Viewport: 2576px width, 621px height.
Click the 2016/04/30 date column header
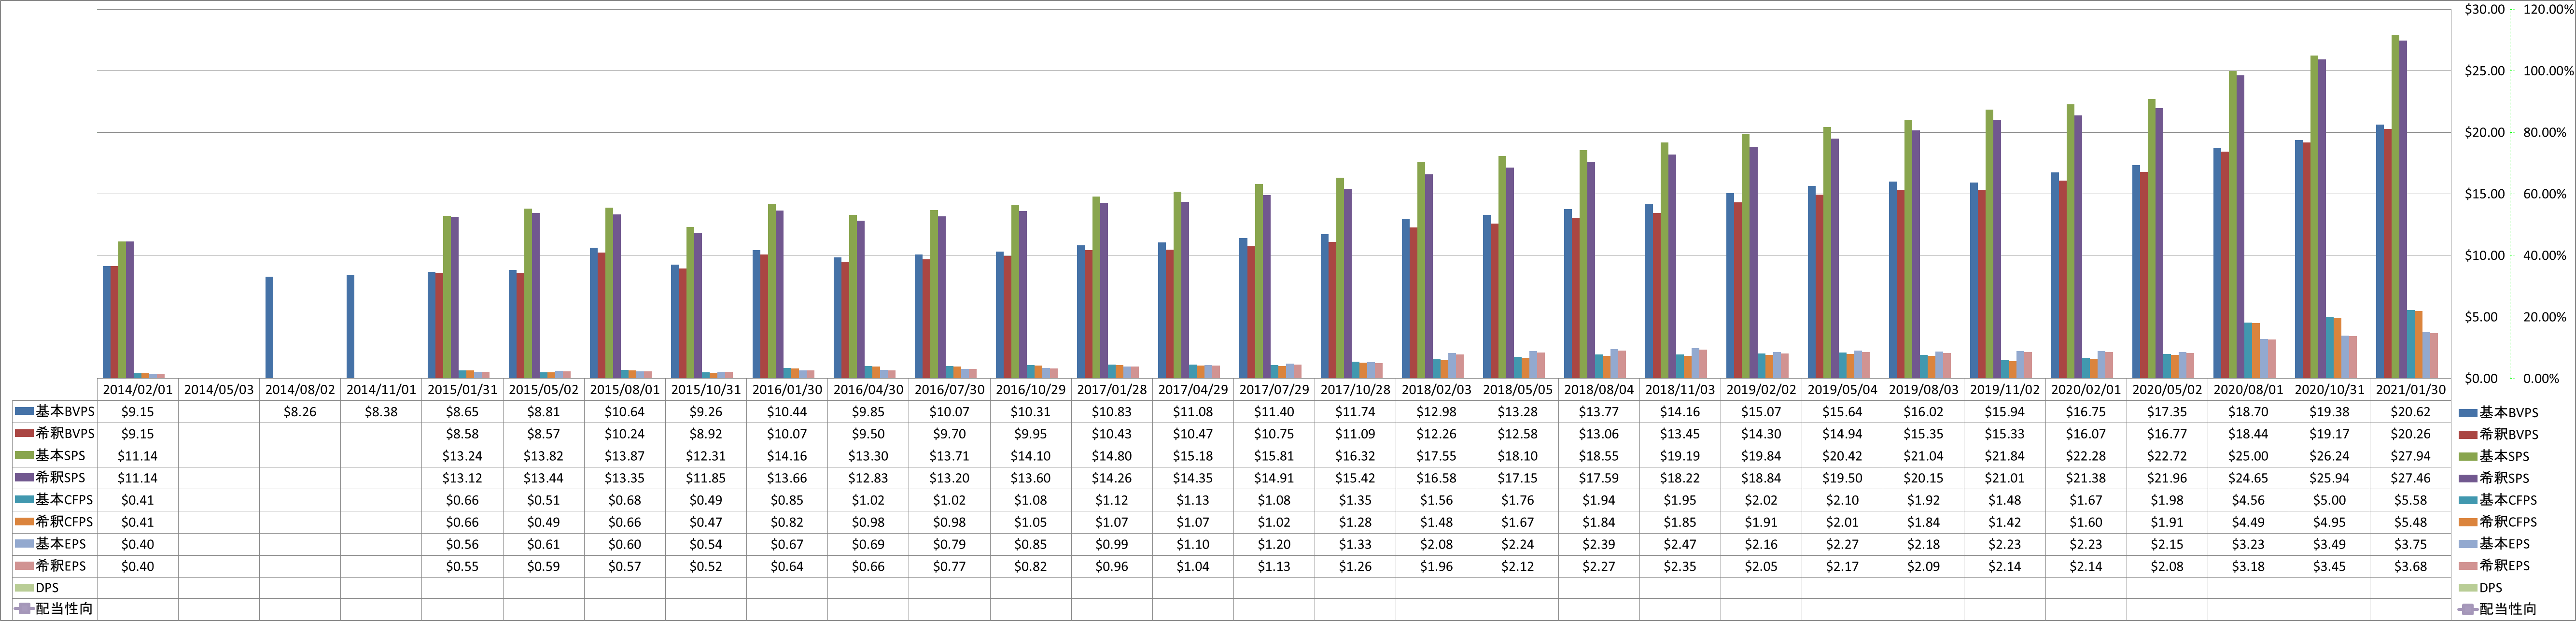[x=868, y=390]
